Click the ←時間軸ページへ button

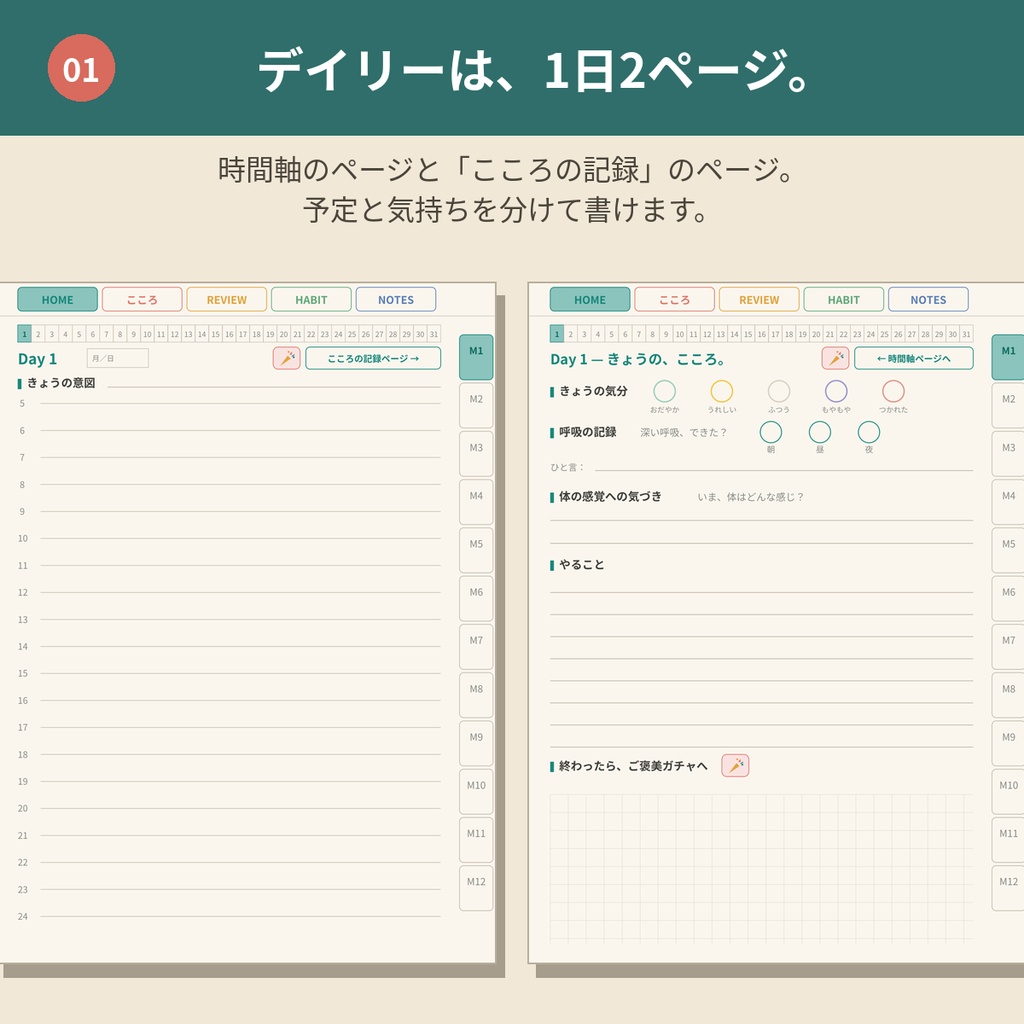click(913, 358)
